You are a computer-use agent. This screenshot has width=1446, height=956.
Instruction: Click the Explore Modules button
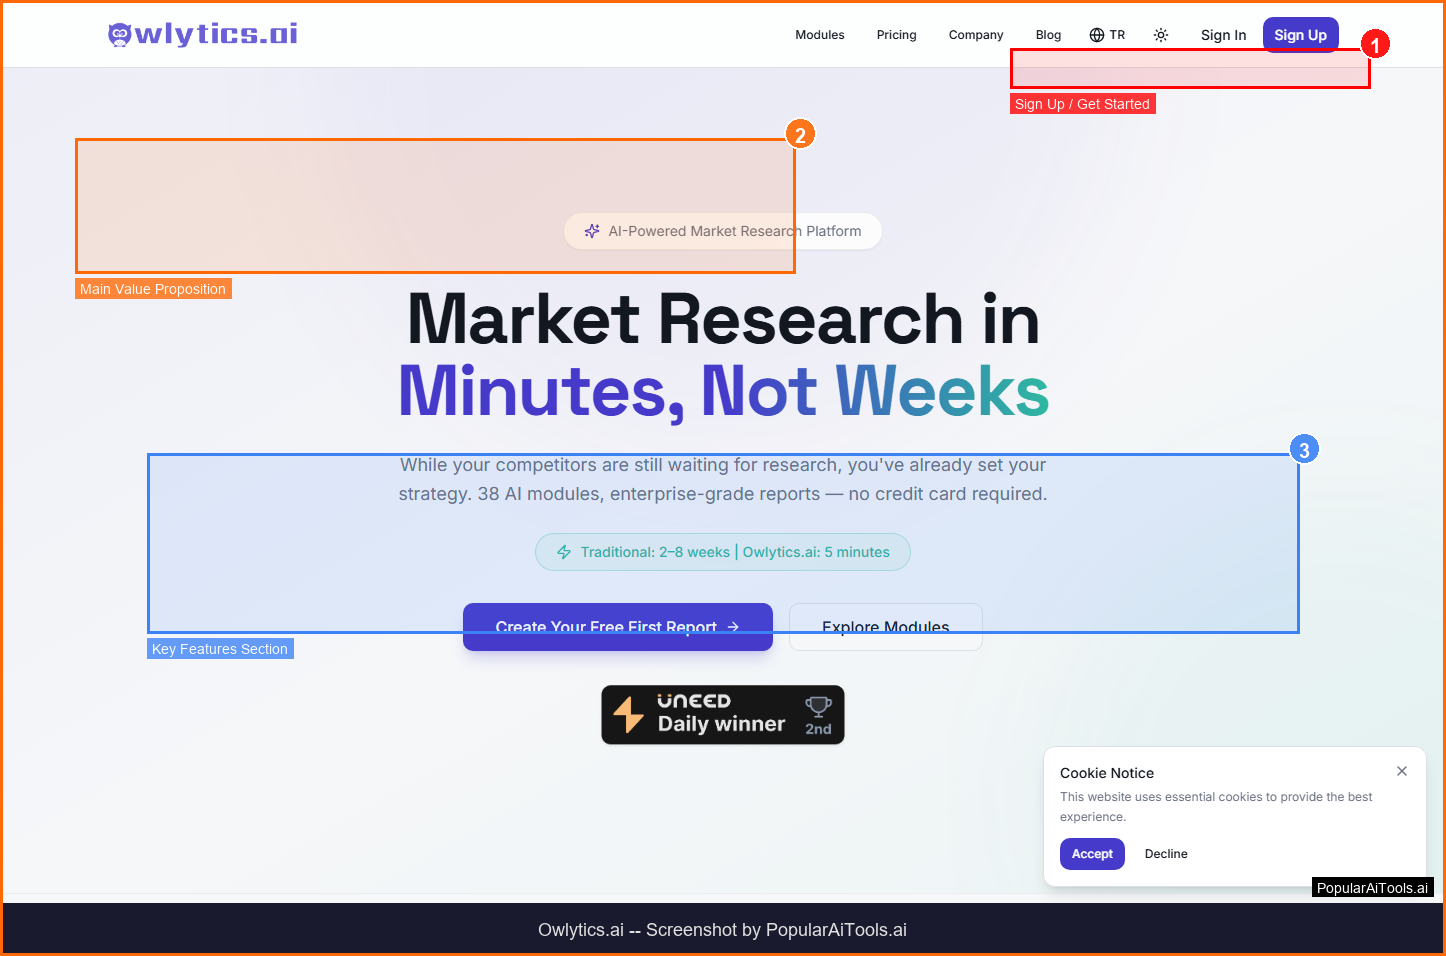[x=886, y=627]
